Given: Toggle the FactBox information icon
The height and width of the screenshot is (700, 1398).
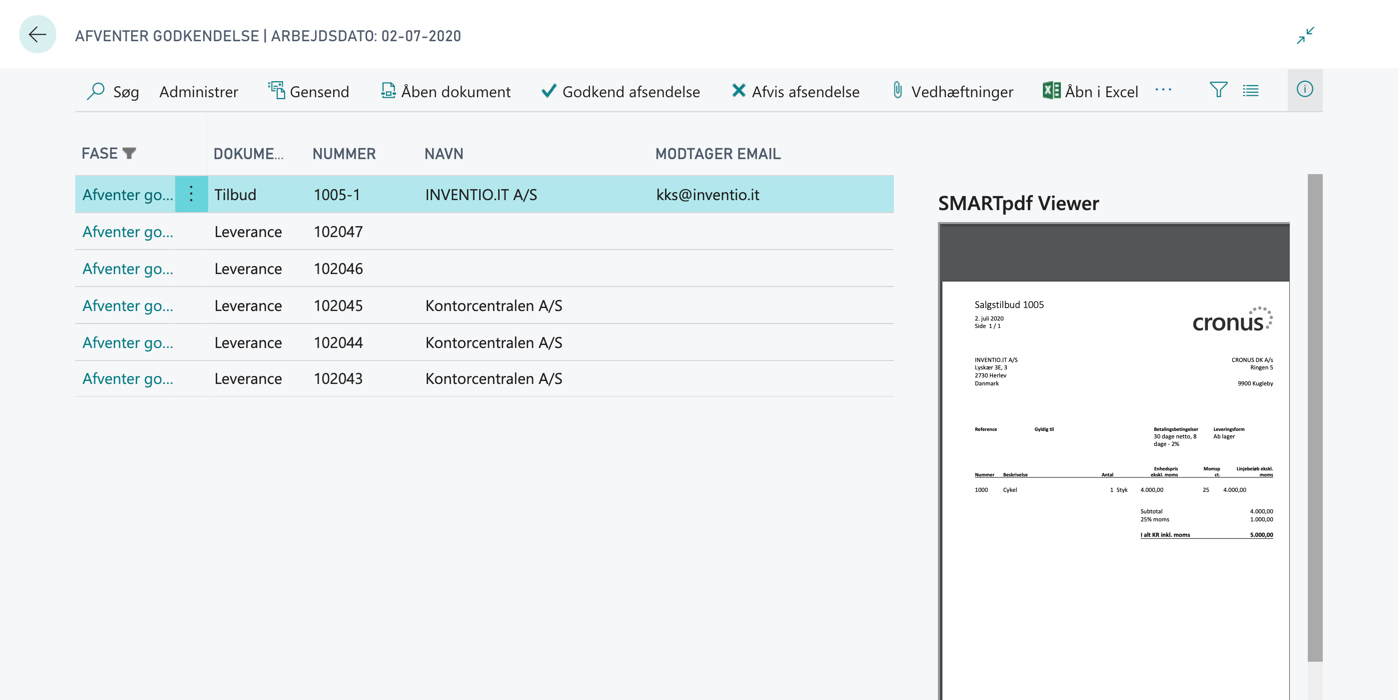Looking at the screenshot, I should [1305, 90].
